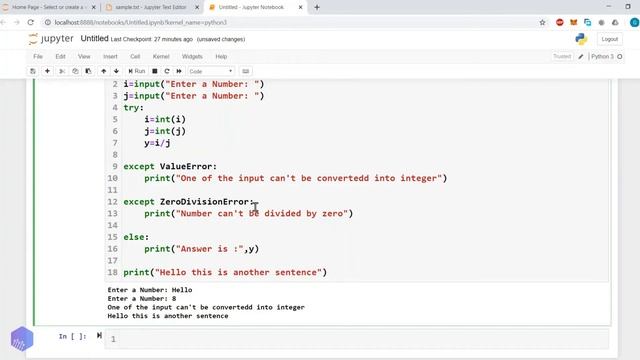Screen dimensions: 640x360
Task: Close the sample.txt browser tab
Action: click(x=197, y=7)
